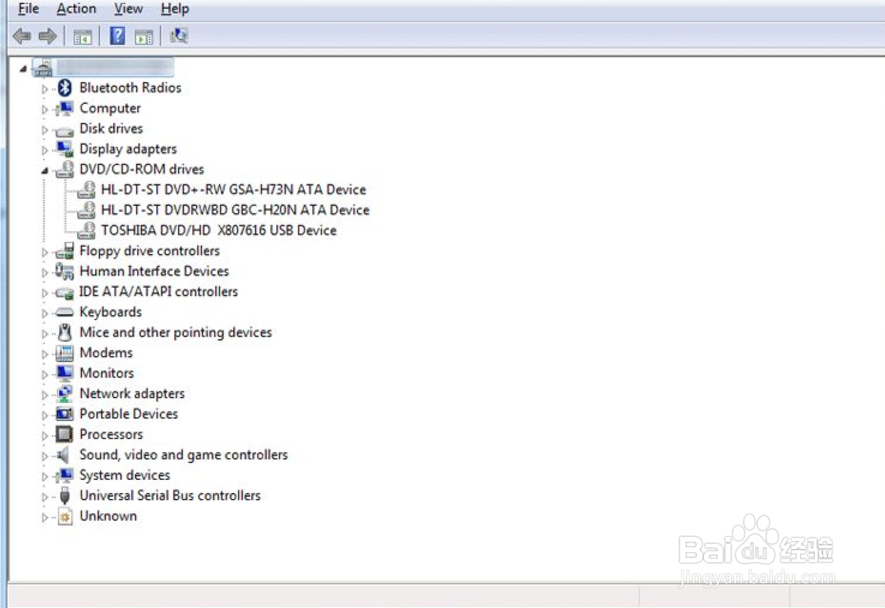Select the TOSHIBA DVD/HD X807616 USB Device icon
Viewport: 885px width, 608px height.
tap(85, 230)
